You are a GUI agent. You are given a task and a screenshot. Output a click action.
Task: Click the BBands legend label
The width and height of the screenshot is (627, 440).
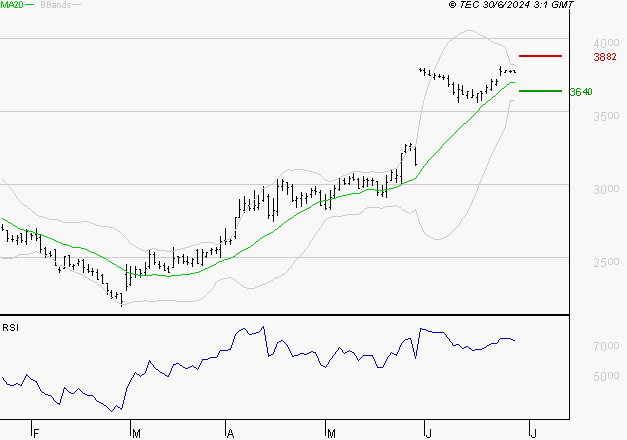(x=56, y=5)
